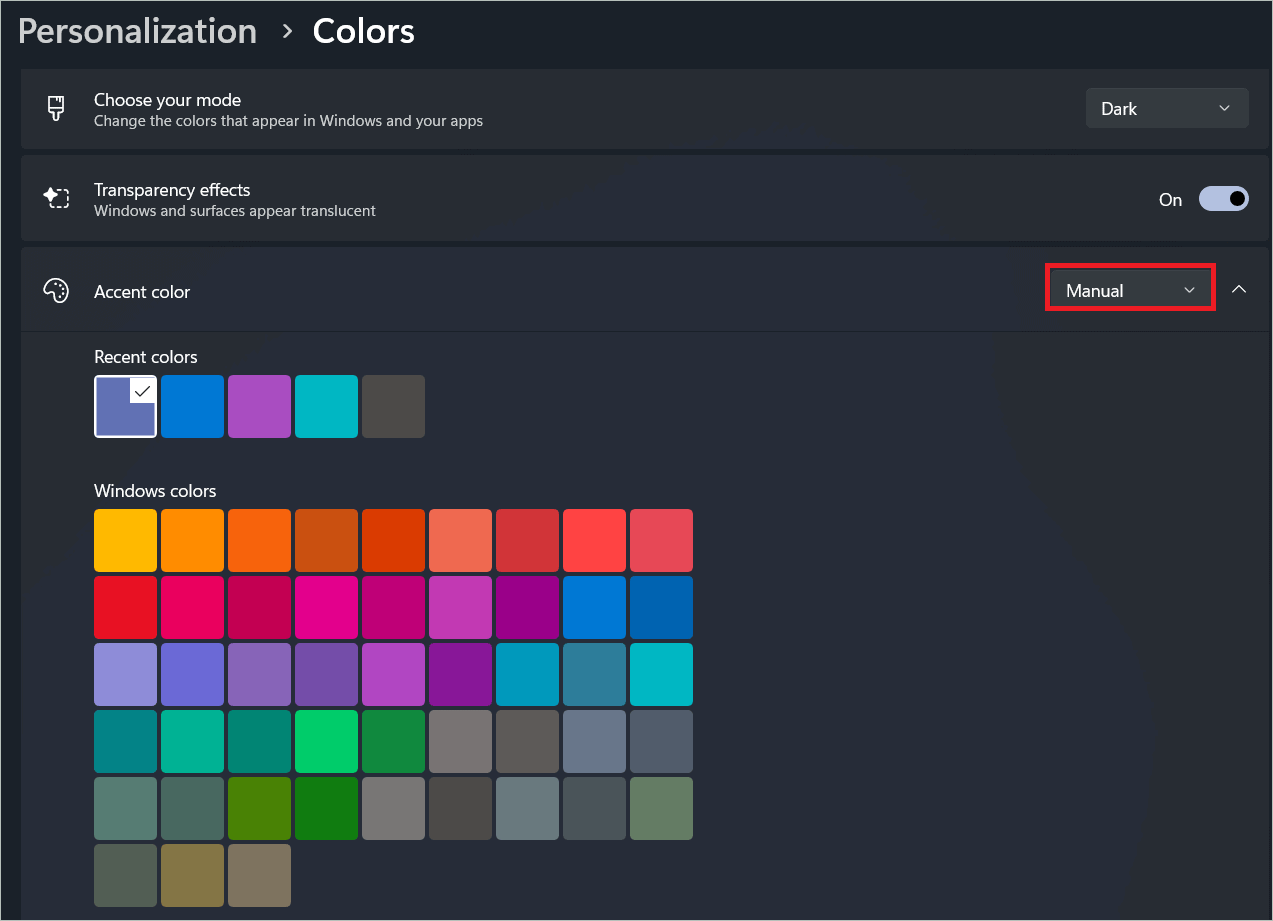
Task: Click the Recent colors heading
Action: [x=146, y=357]
